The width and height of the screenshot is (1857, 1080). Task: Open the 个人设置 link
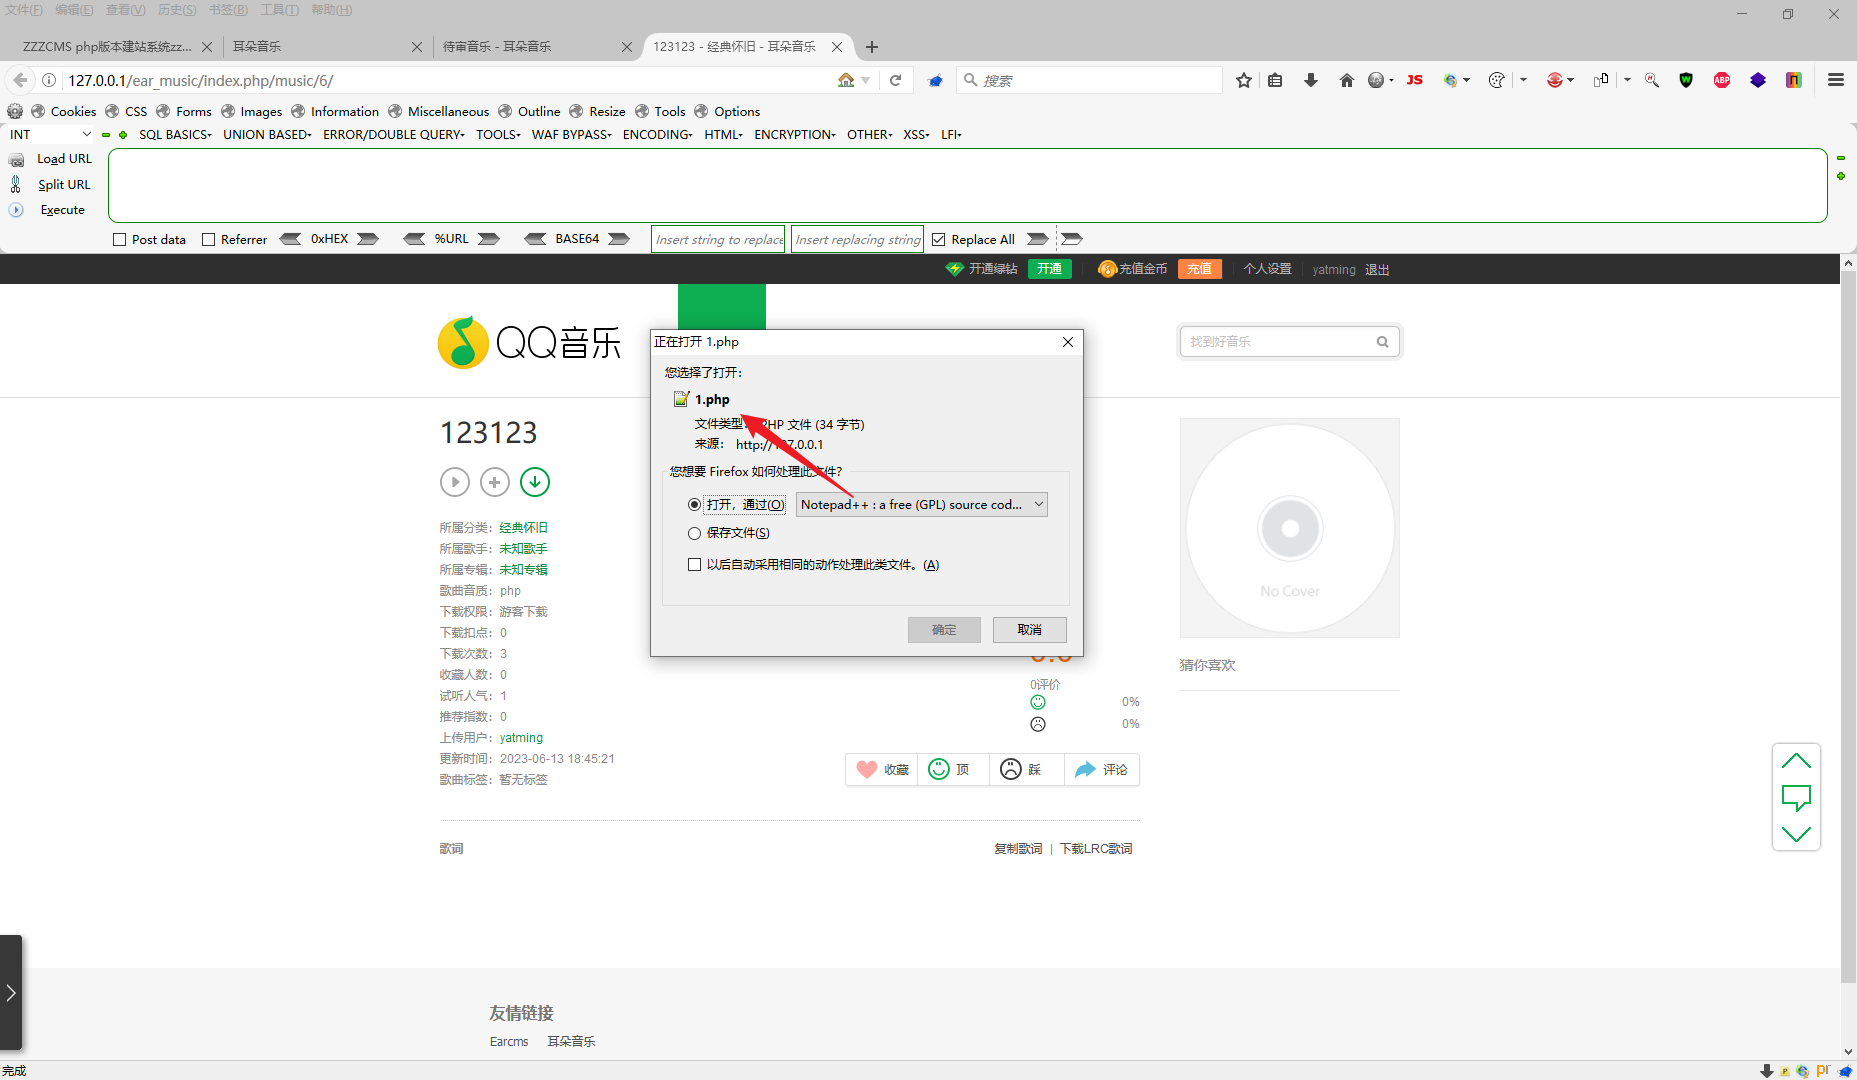click(x=1267, y=269)
